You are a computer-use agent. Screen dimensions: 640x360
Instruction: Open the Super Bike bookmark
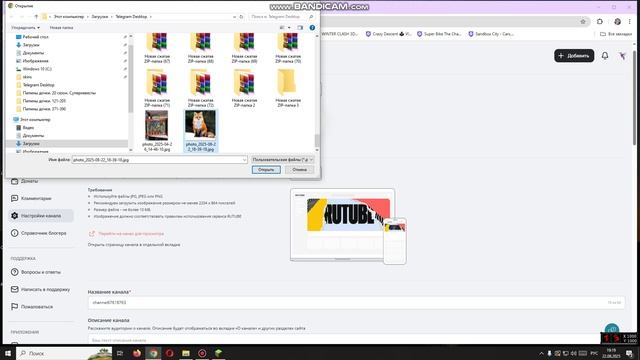point(439,34)
